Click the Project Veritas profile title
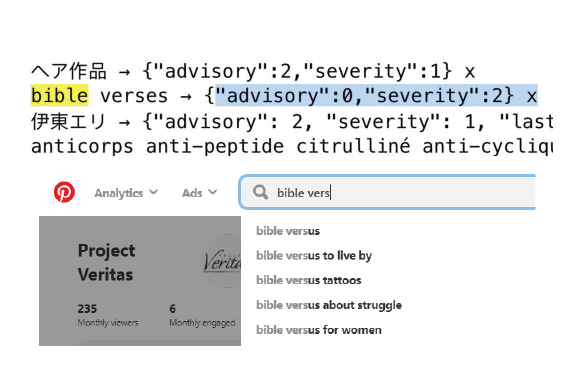 tap(106, 263)
